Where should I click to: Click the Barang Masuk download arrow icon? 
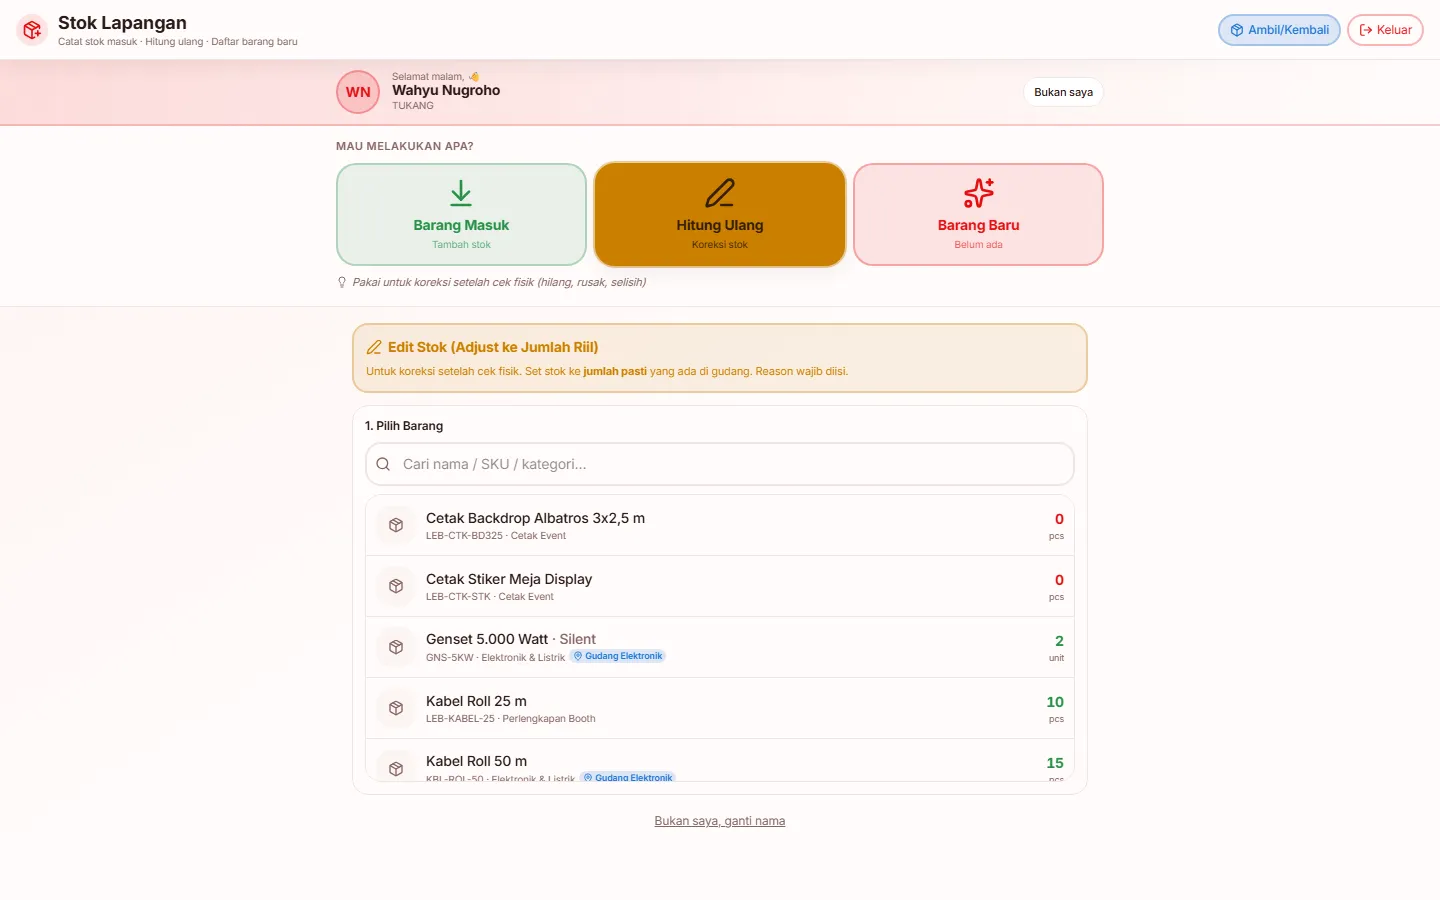point(461,193)
